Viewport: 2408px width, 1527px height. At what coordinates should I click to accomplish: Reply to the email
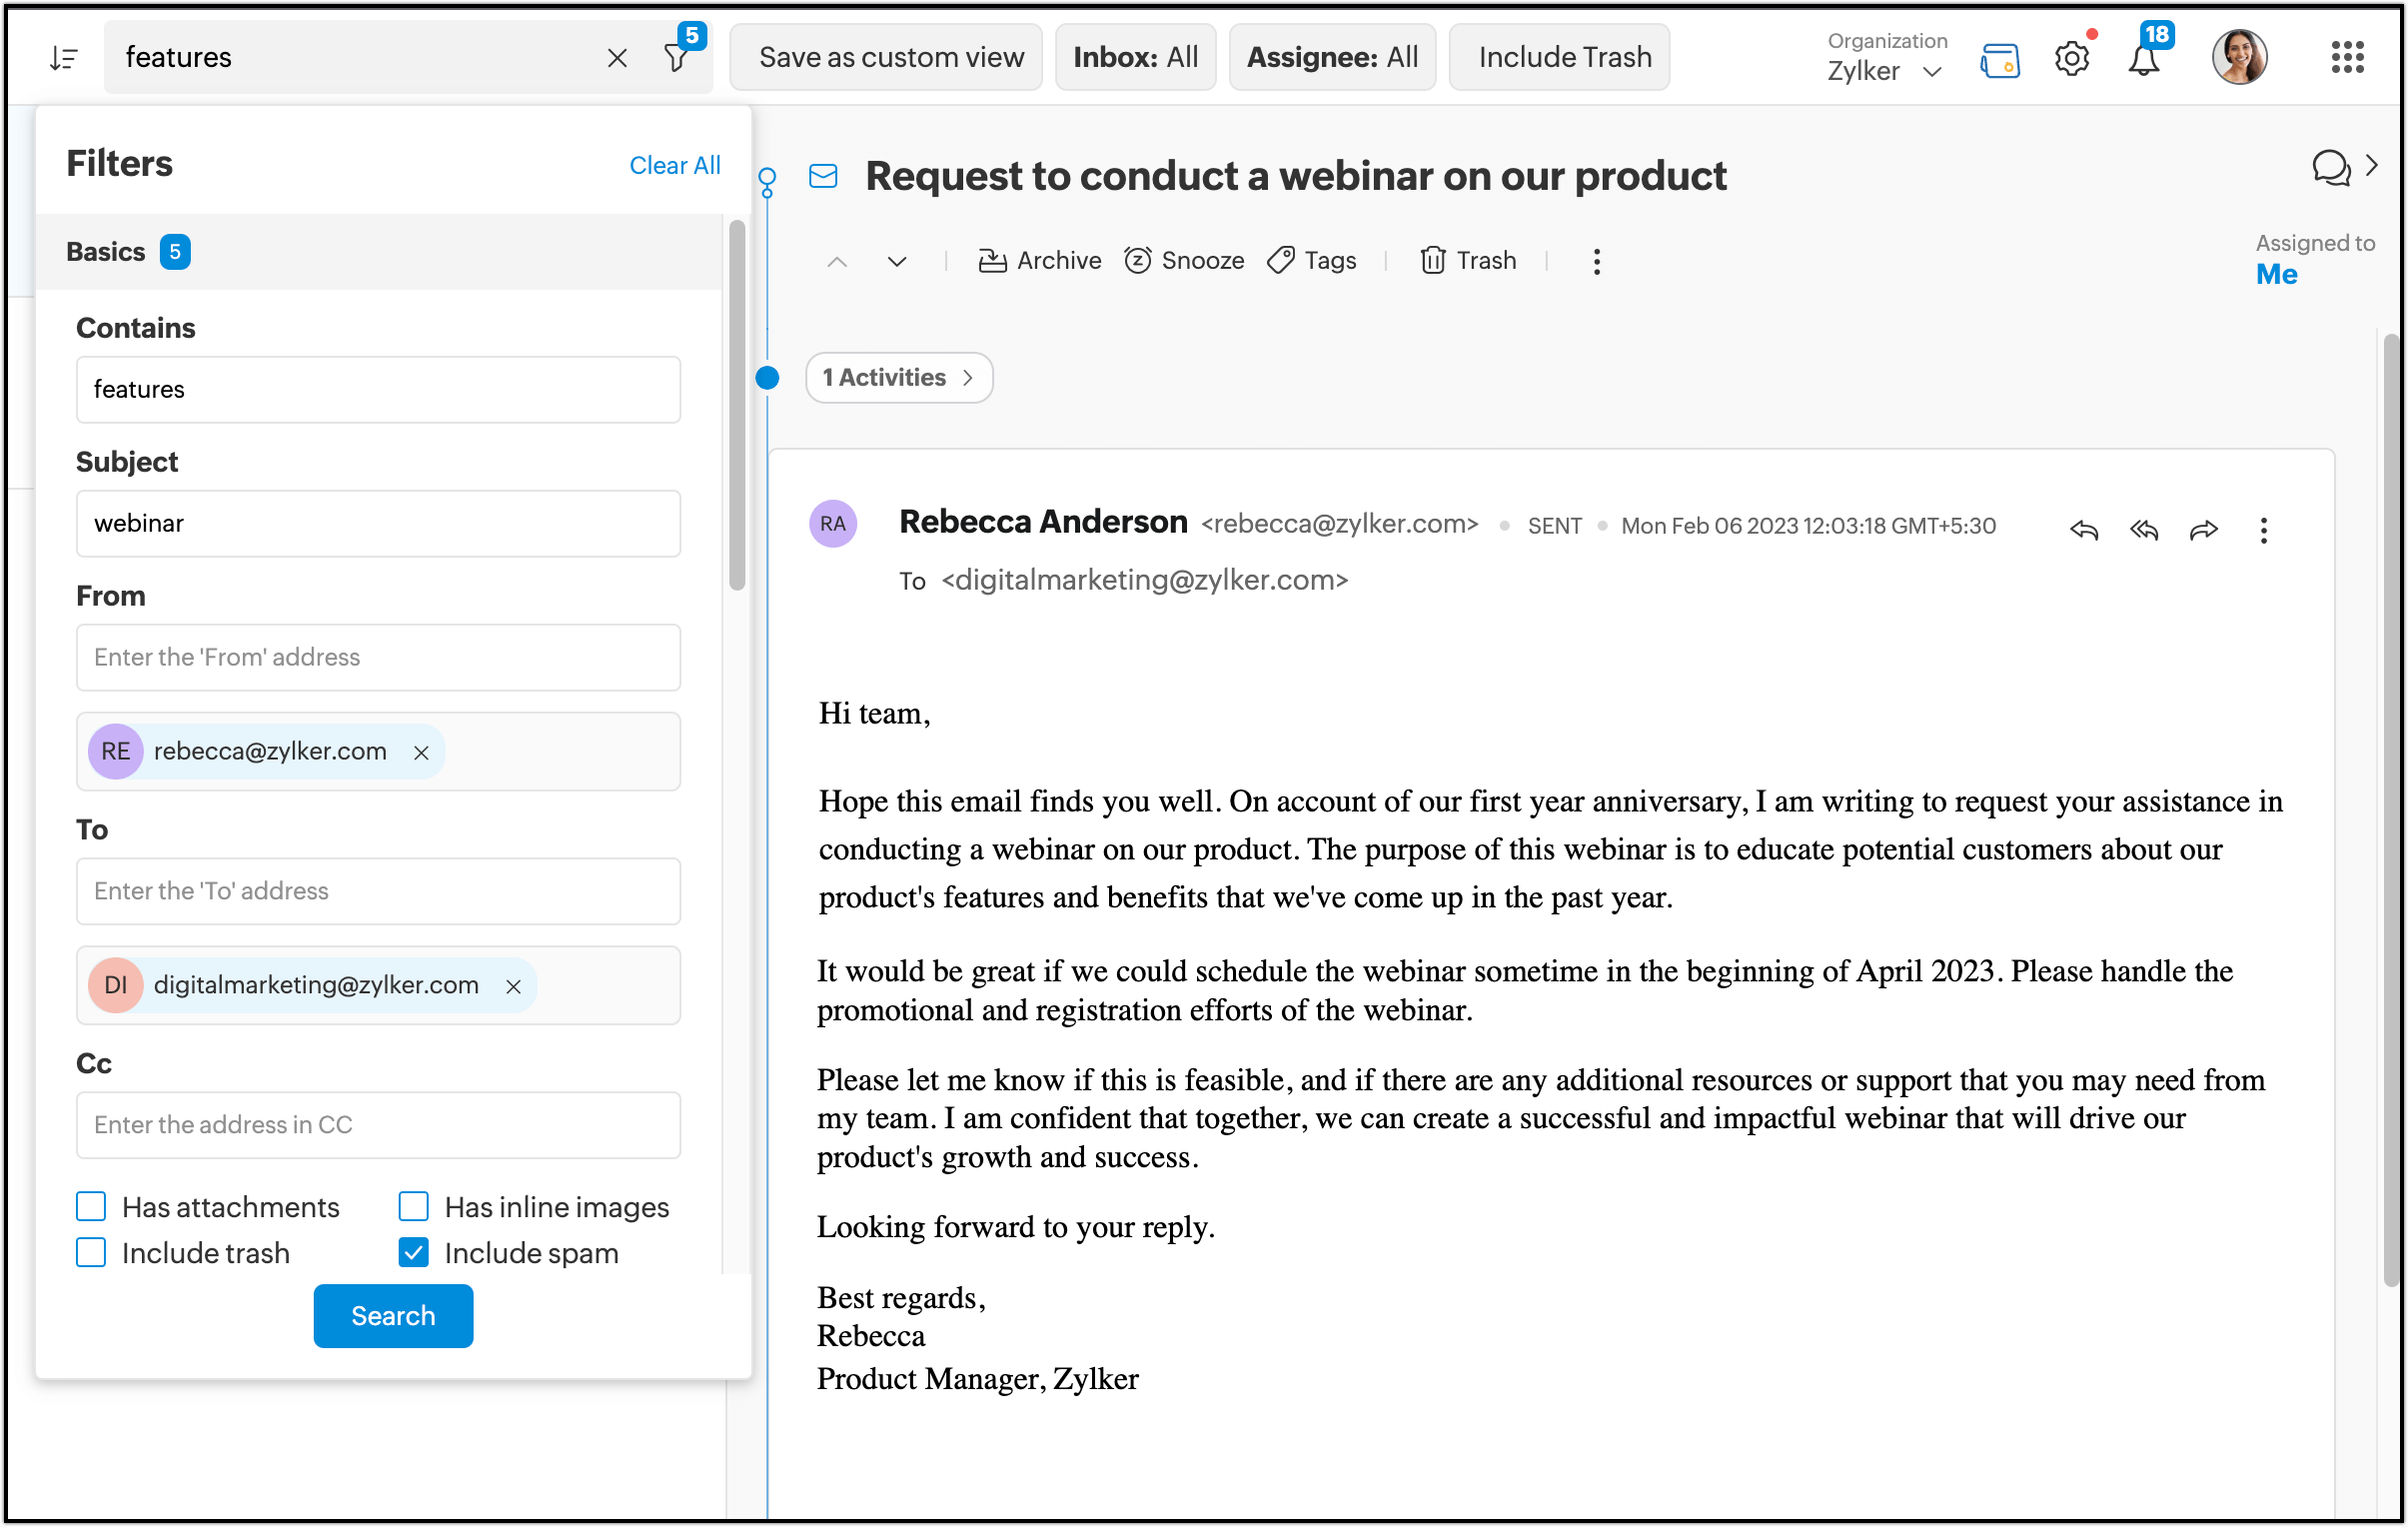tap(2083, 531)
